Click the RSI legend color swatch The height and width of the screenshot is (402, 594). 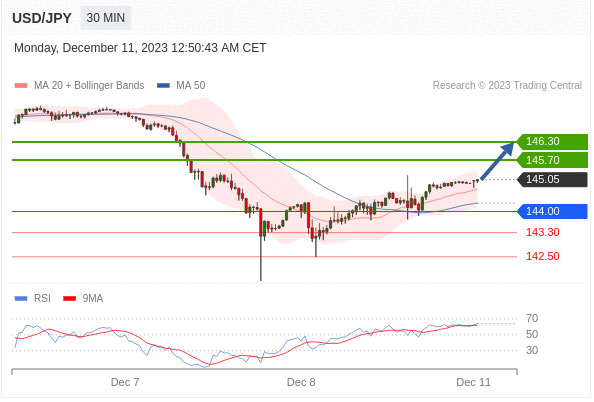coord(21,299)
